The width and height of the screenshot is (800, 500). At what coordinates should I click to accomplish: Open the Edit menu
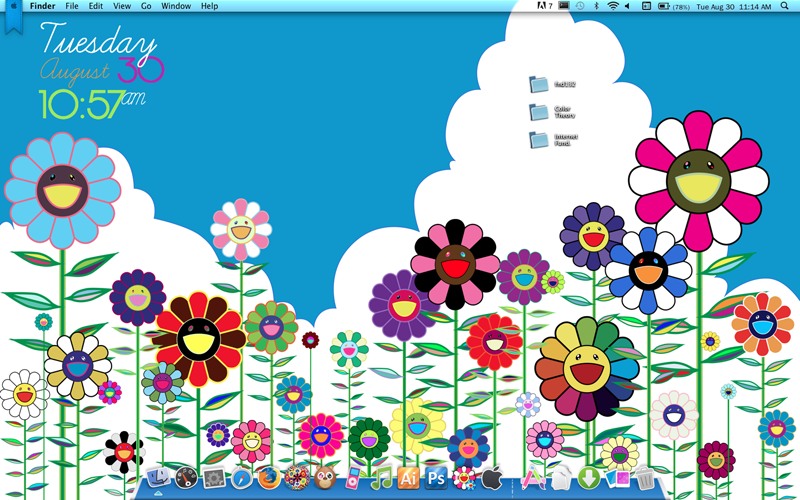95,6
